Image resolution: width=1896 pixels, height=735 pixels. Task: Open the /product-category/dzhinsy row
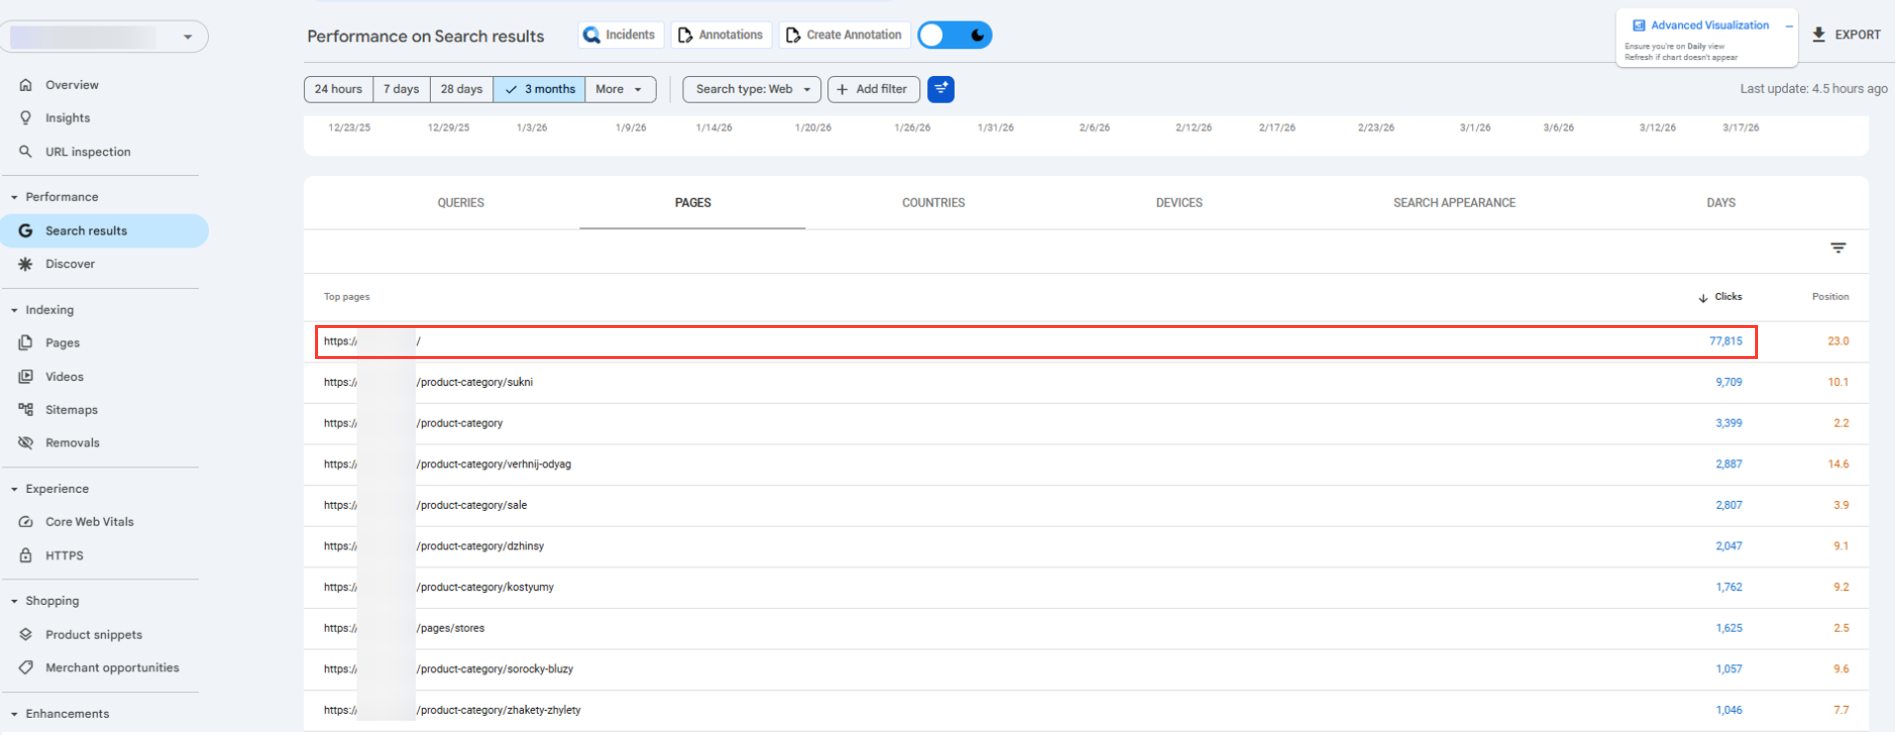coord(1086,546)
